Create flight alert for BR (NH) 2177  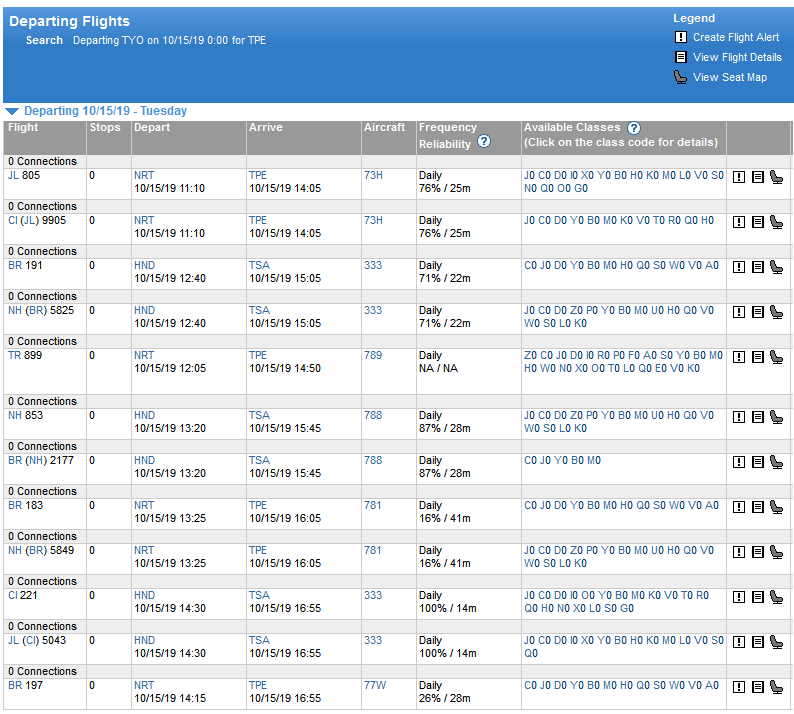coord(739,462)
